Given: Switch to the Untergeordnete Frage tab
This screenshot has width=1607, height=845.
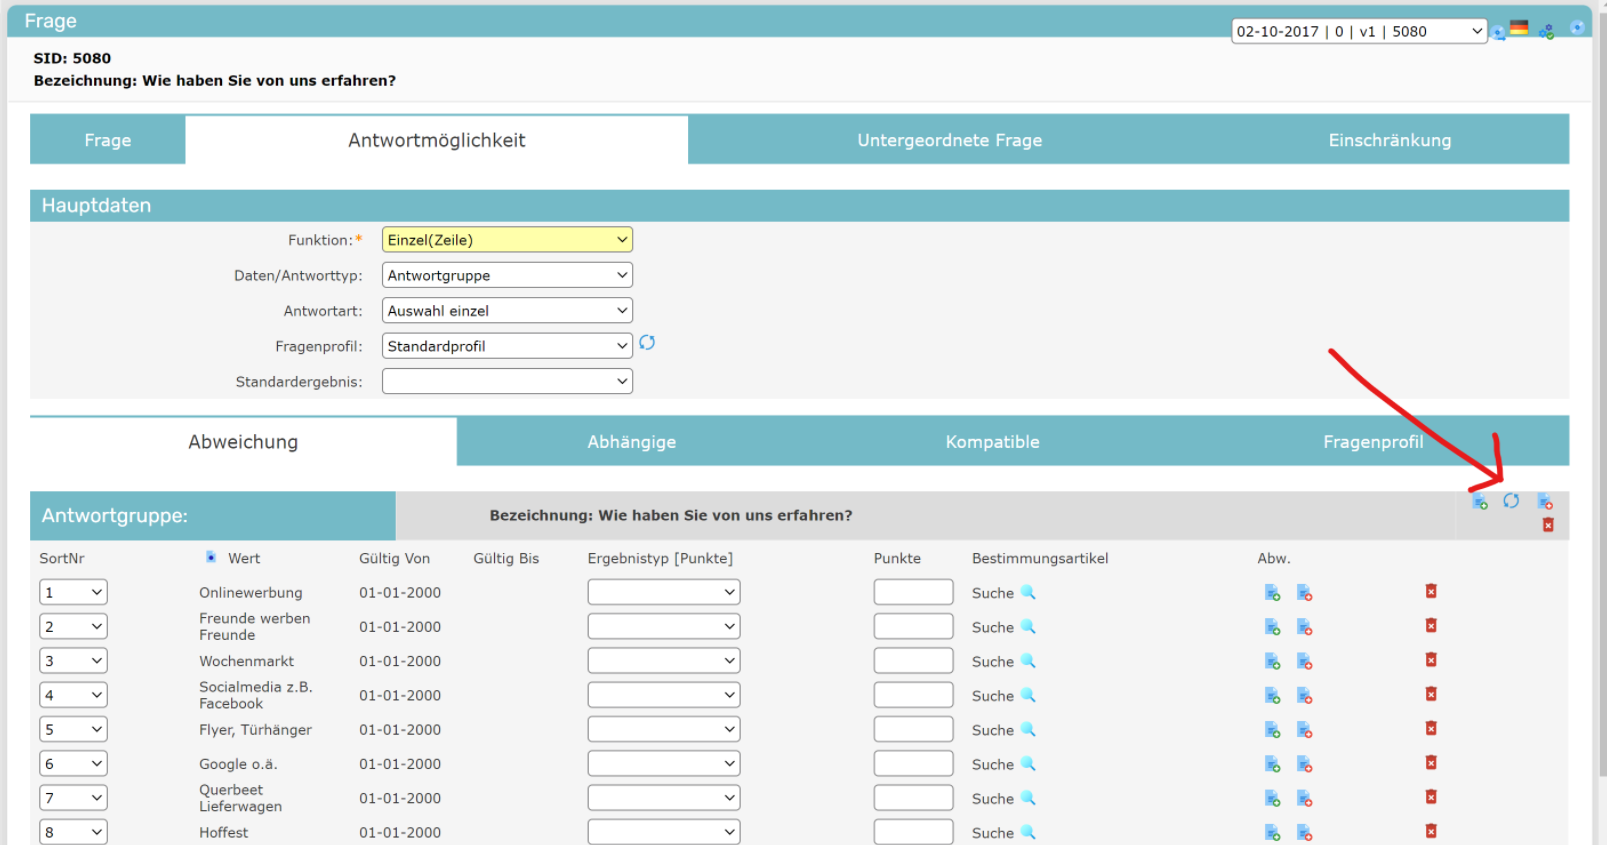Looking at the screenshot, I should pos(949,140).
